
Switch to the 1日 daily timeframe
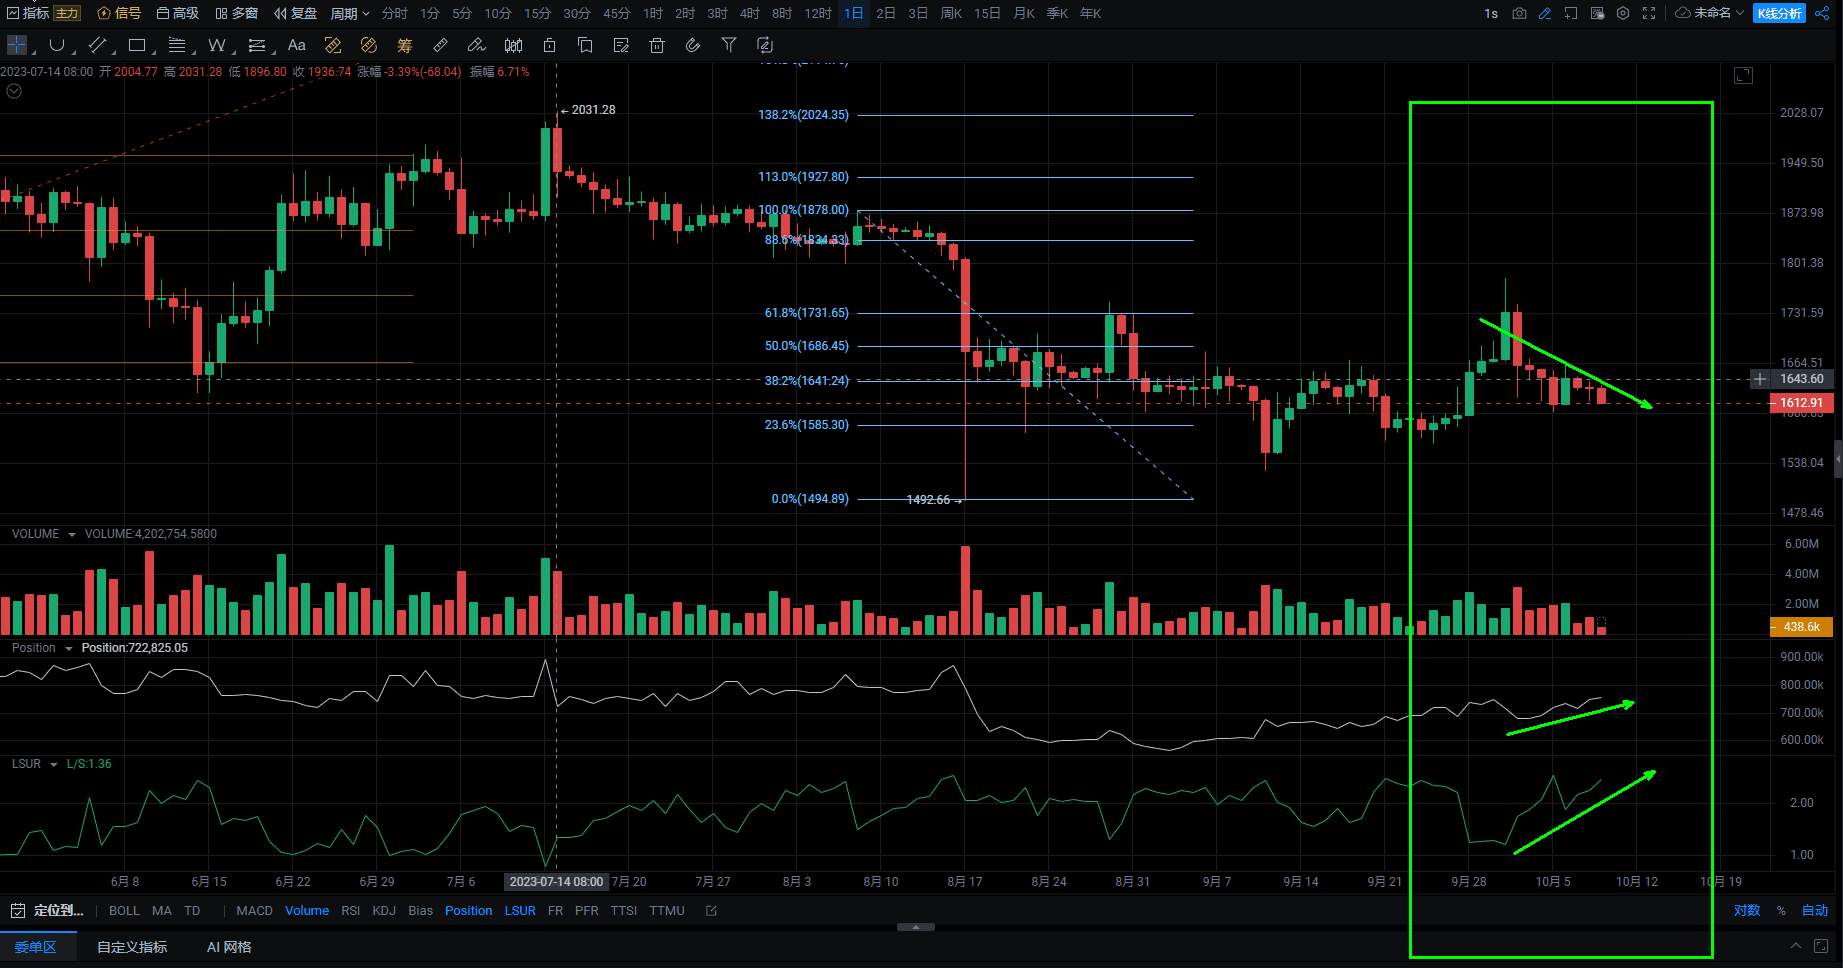[853, 13]
